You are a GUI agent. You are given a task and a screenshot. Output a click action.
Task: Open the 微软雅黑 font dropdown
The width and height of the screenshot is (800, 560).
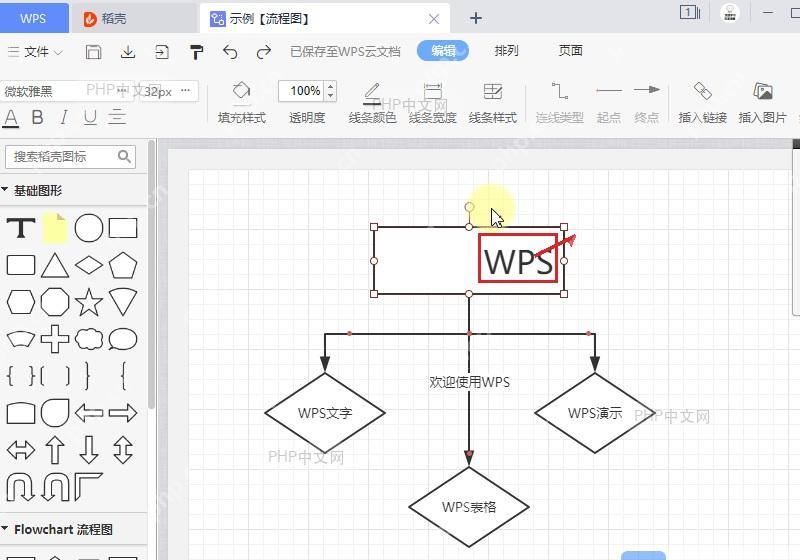point(66,91)
